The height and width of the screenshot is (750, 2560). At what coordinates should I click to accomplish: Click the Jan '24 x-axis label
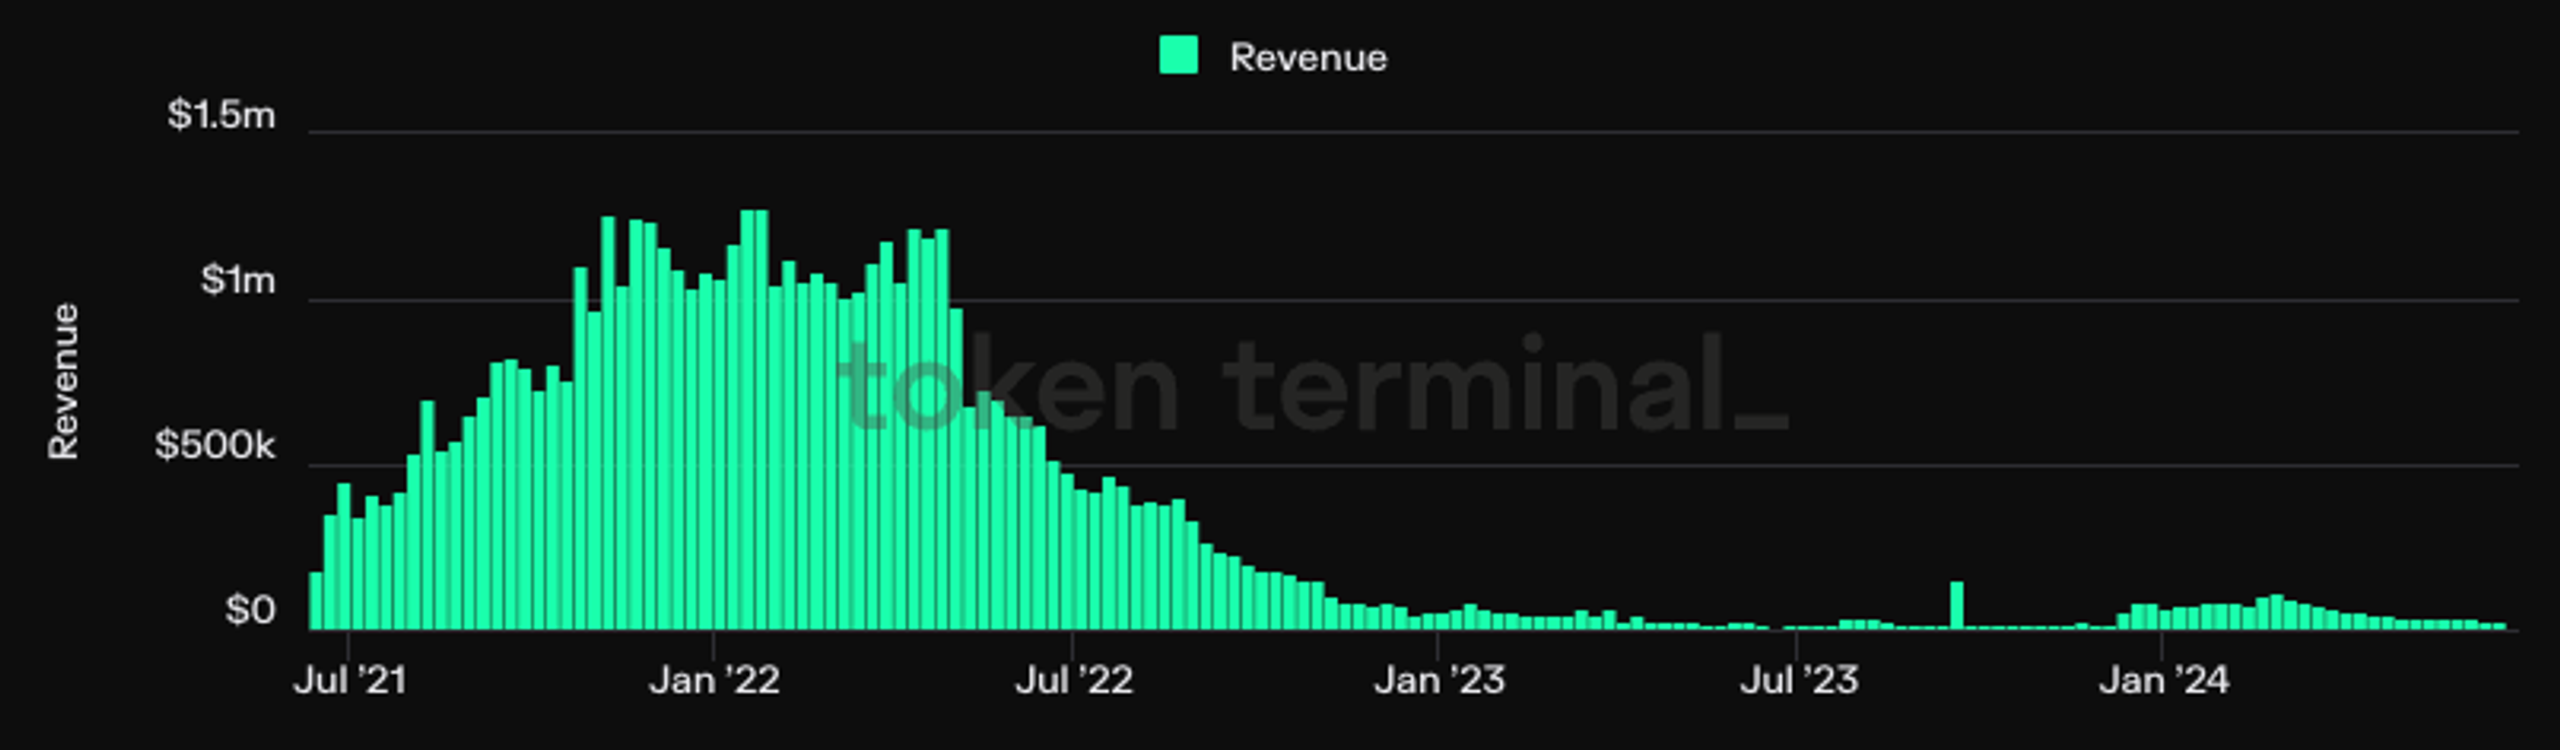pyautogui.click(x=2164, y=680)
